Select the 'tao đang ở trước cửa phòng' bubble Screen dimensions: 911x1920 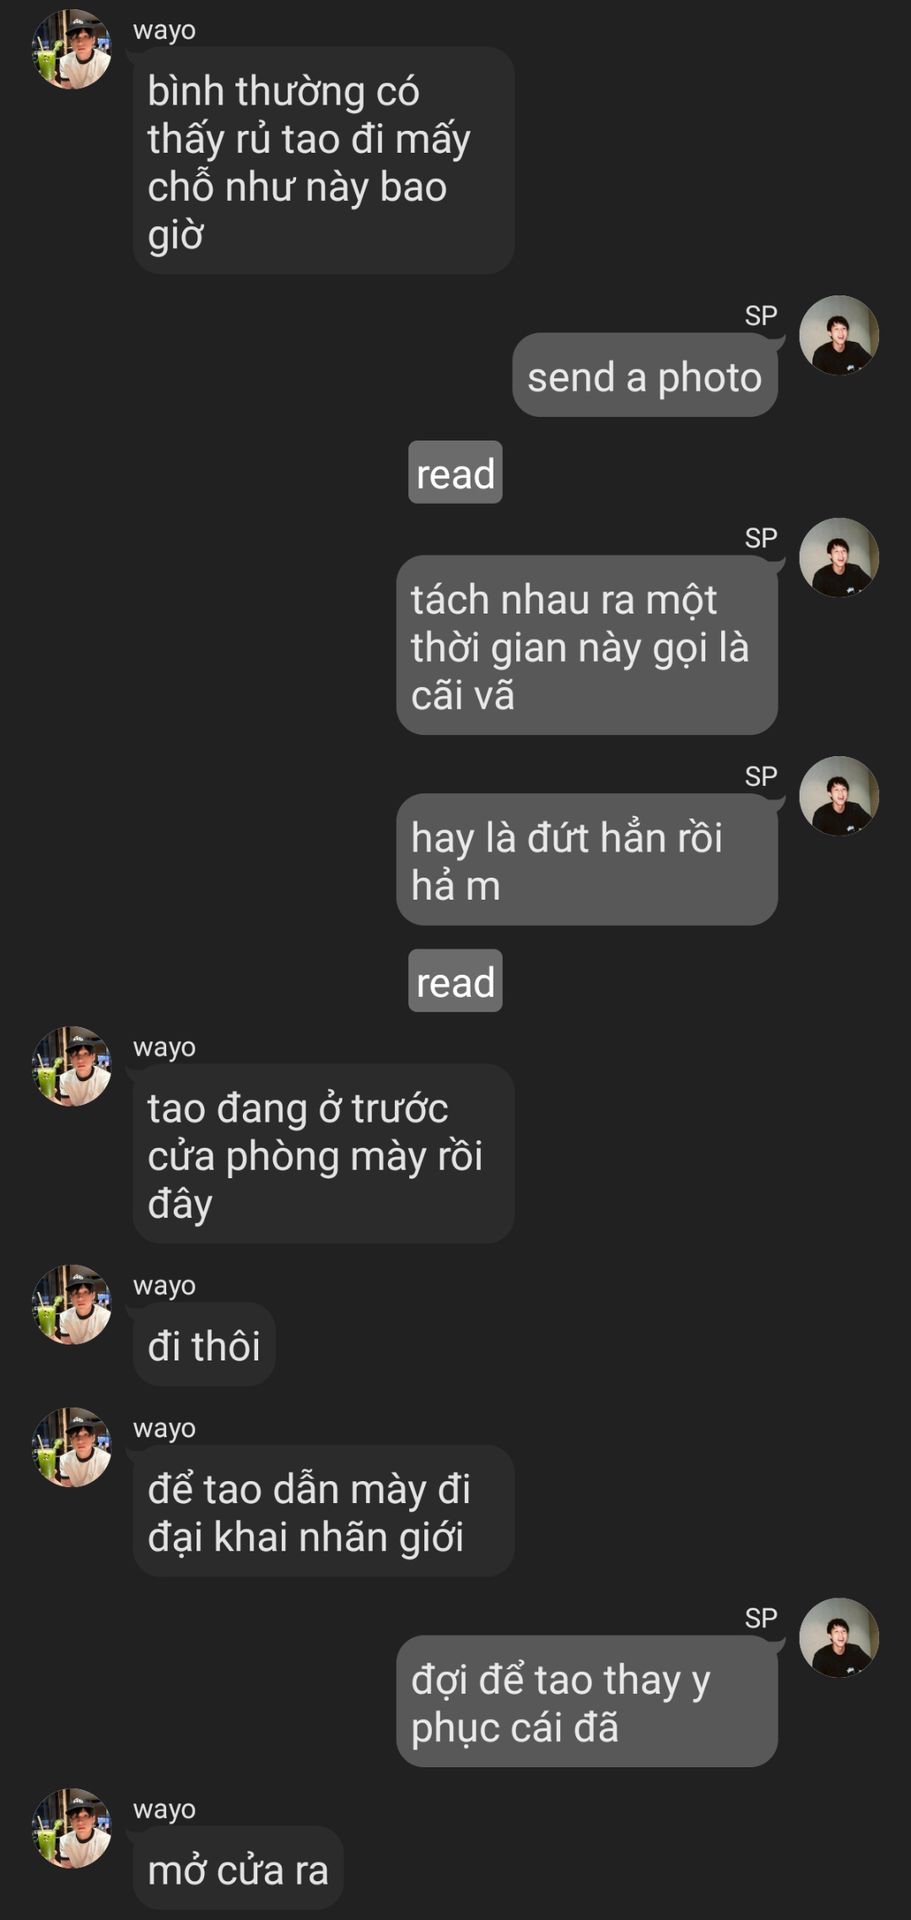click(x=323, y=1154)
